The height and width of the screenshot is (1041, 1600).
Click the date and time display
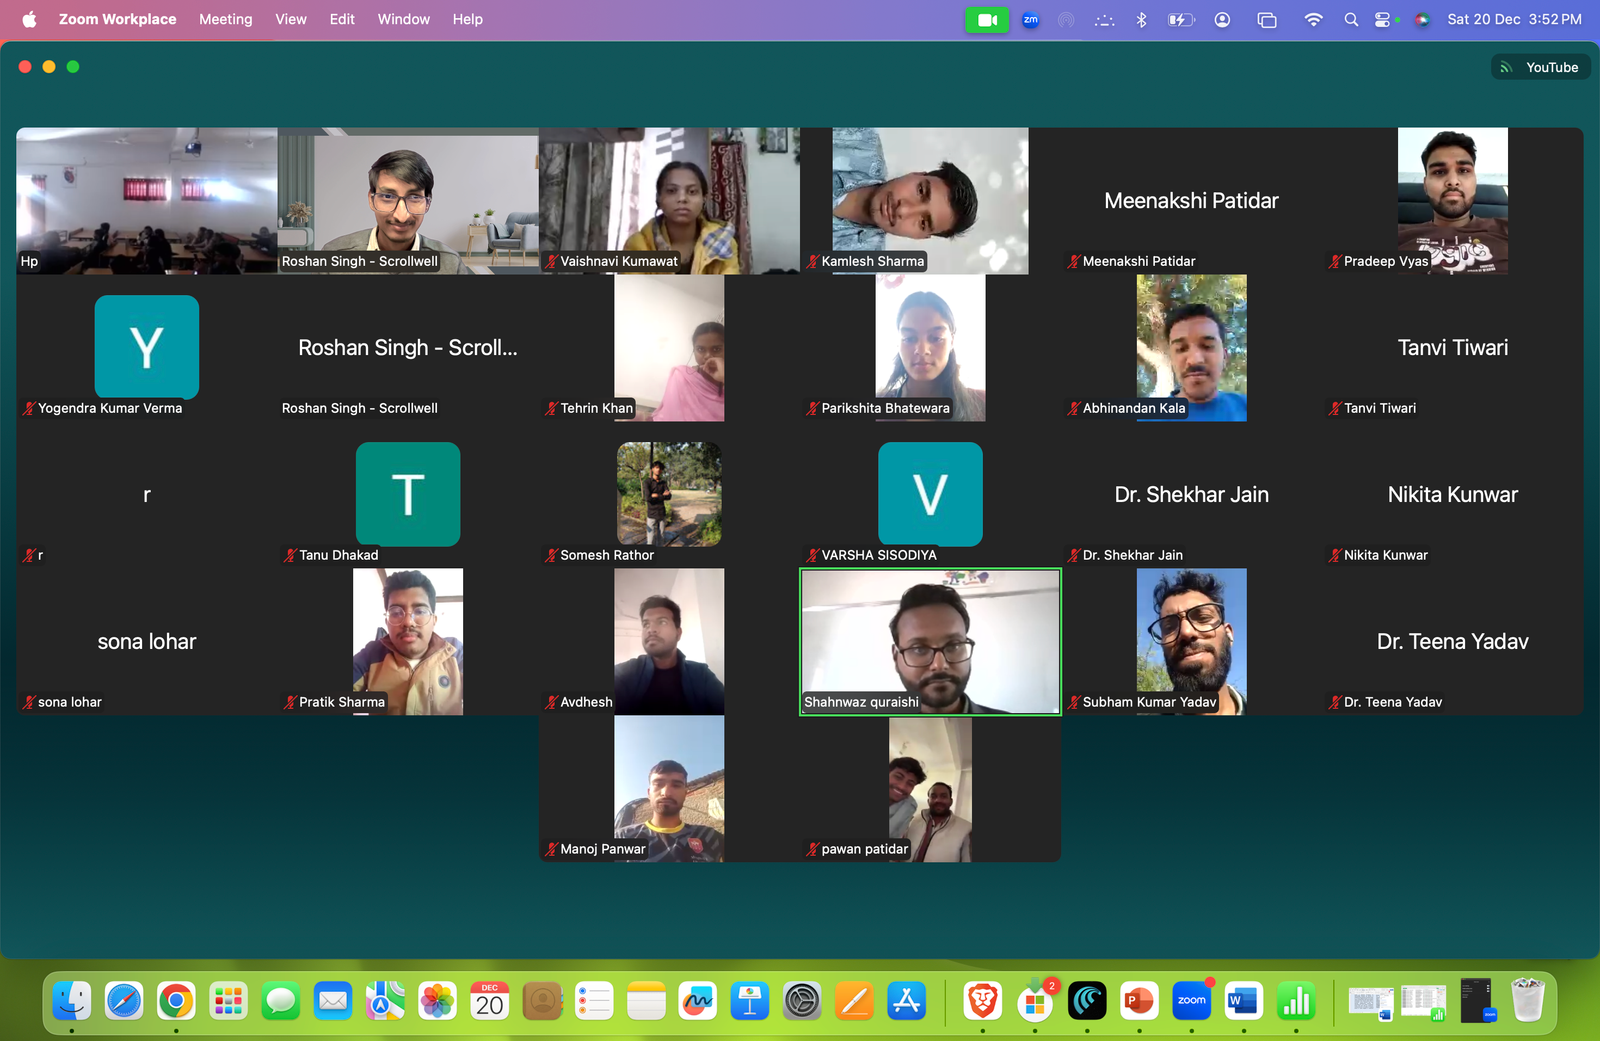(x=1514, y=19)
